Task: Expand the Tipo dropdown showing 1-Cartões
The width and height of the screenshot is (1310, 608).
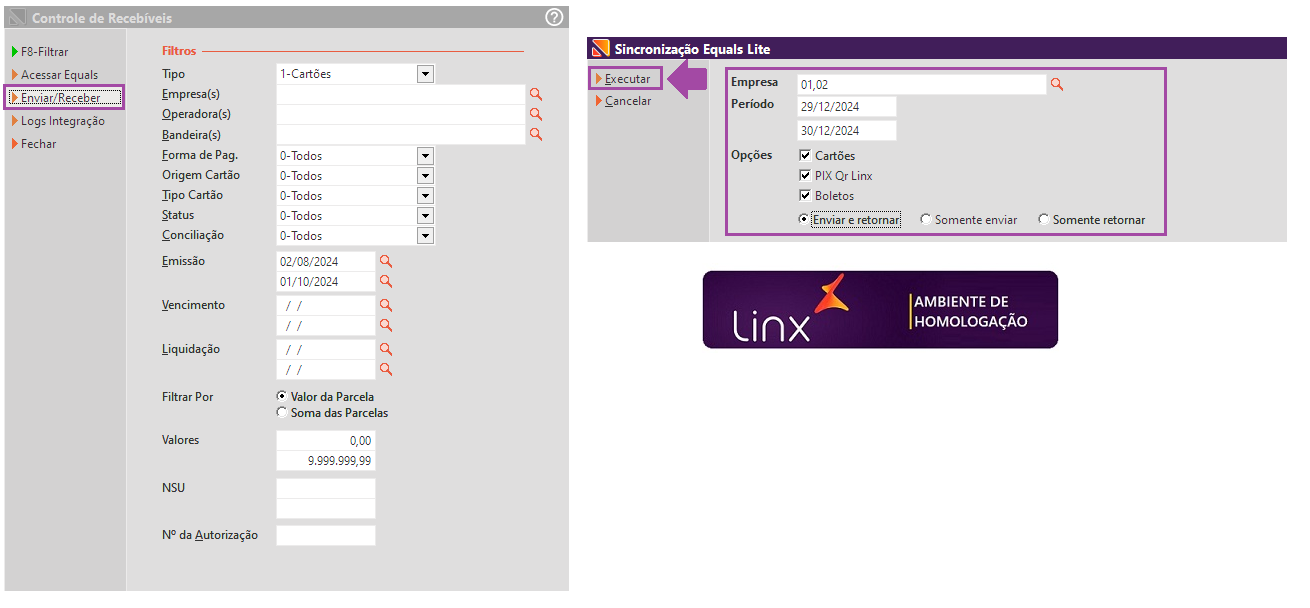Action: click(425, 74)
